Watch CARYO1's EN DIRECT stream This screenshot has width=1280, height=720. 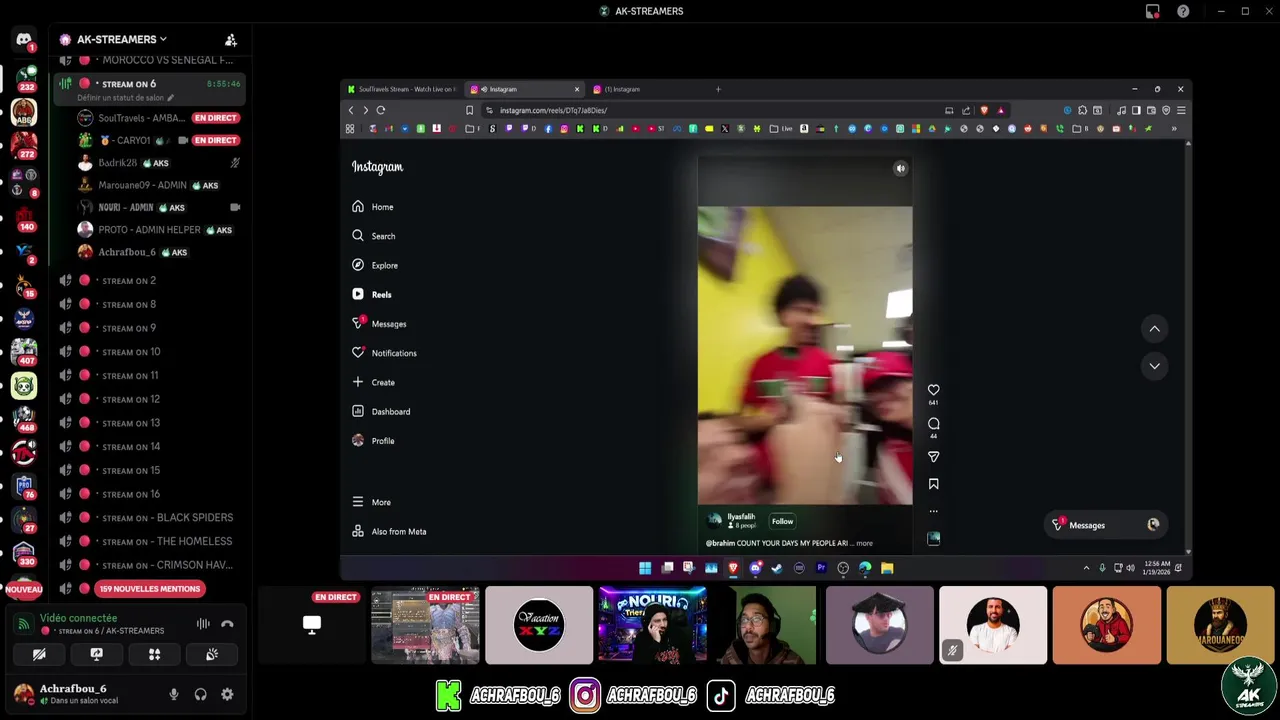[216, 141]
